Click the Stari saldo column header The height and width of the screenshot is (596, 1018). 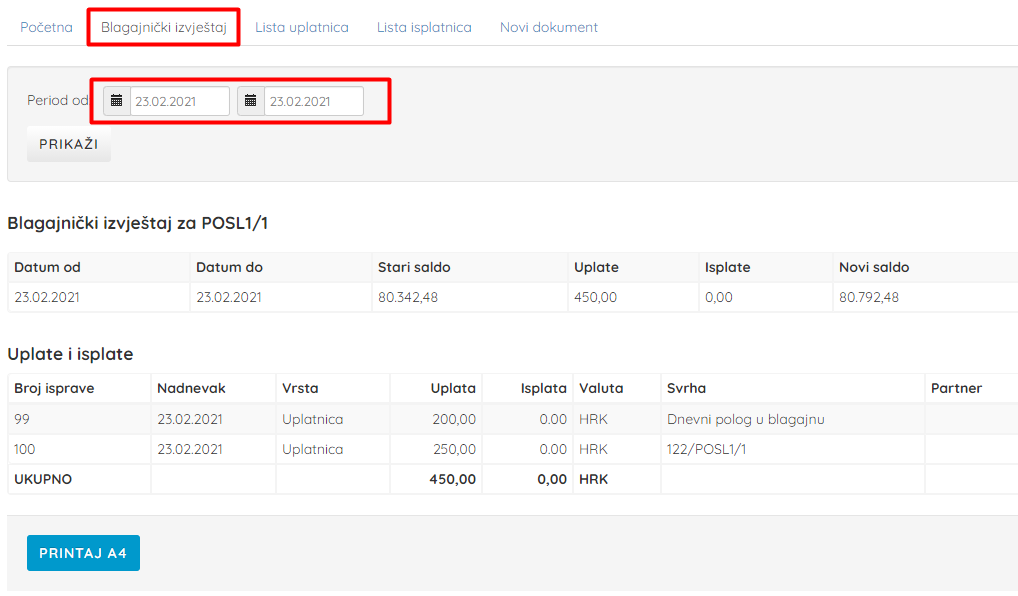[x=414, y=267]
